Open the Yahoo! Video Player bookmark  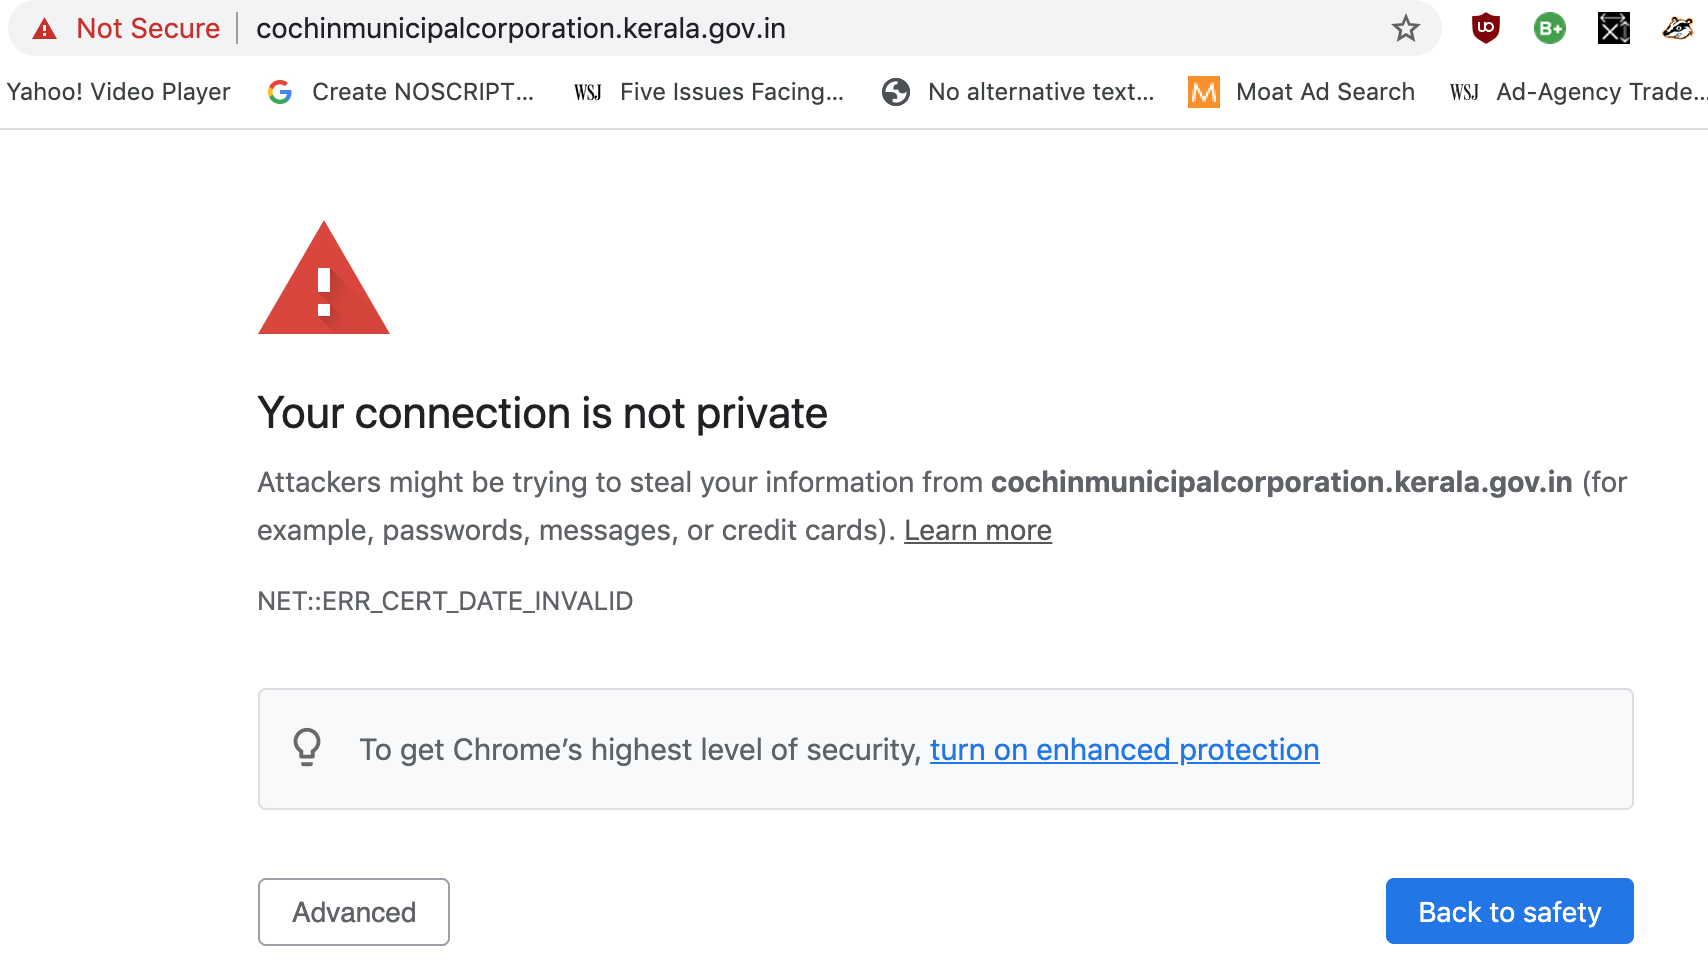point(118,92)
